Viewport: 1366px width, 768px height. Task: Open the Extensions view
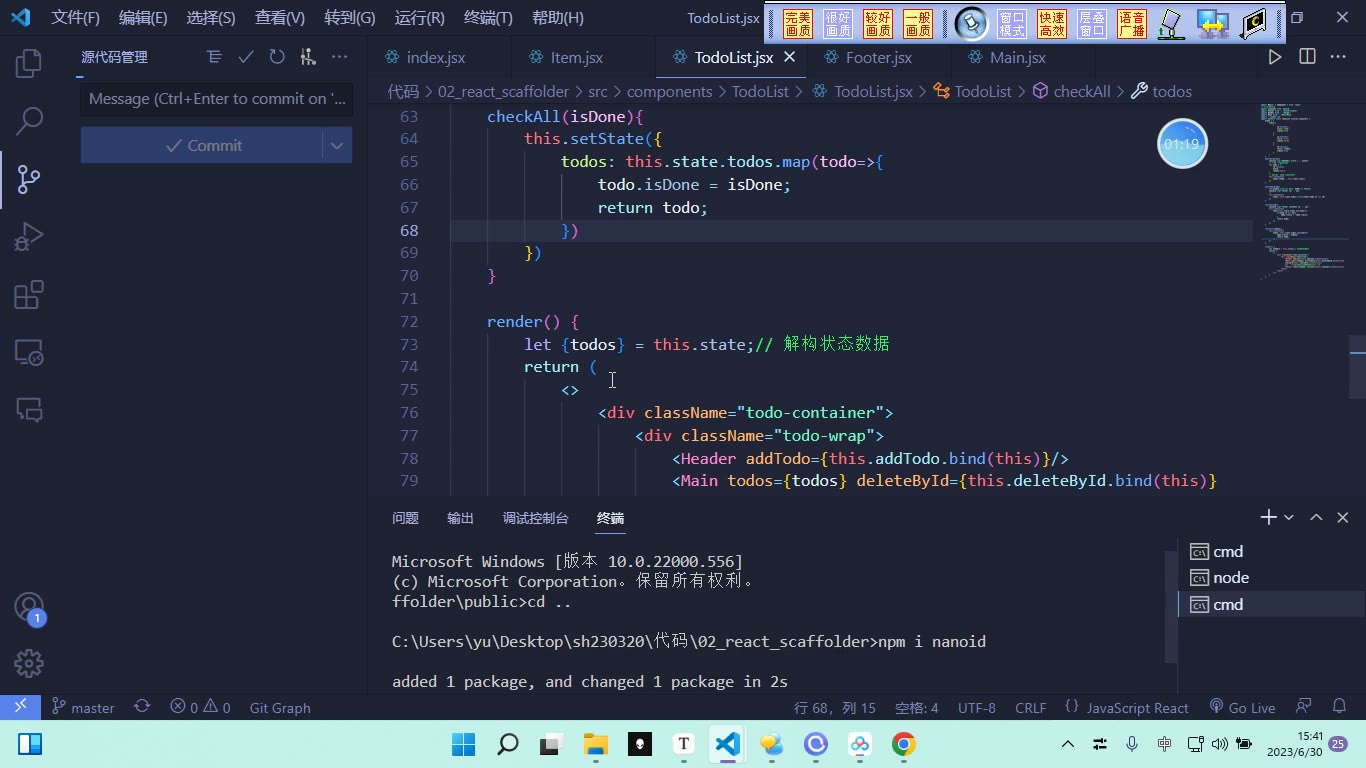pos(29,295)
